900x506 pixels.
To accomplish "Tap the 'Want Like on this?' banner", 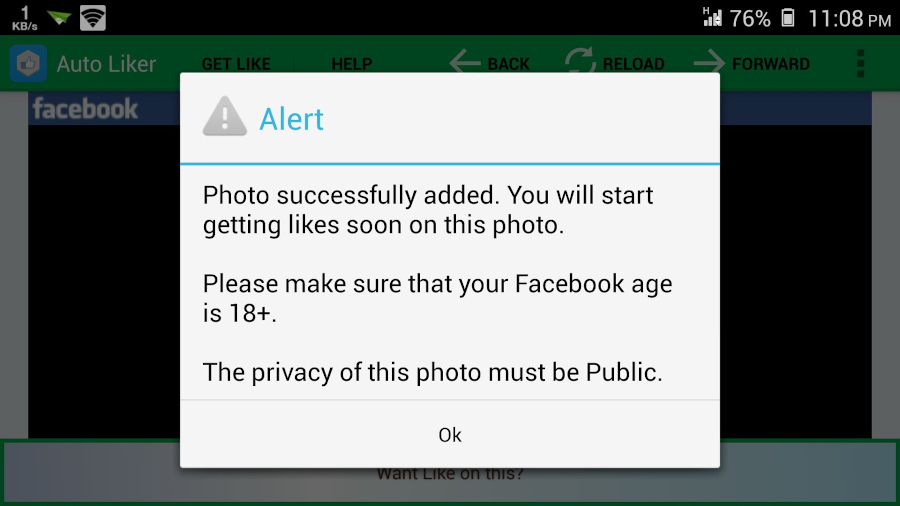I will click(450, 473).
